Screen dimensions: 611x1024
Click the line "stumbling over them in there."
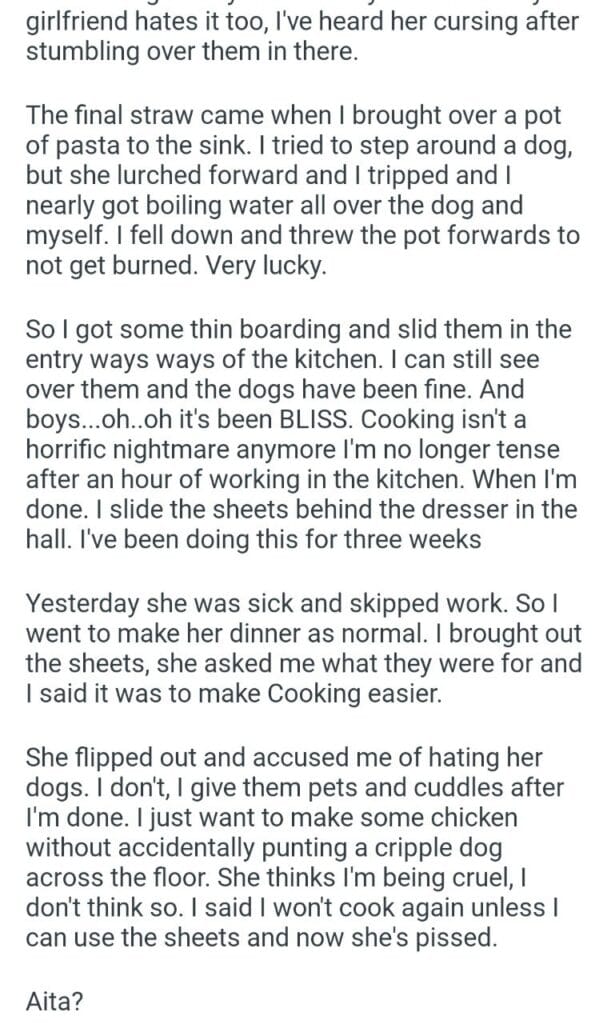click(x=190, y=50)
